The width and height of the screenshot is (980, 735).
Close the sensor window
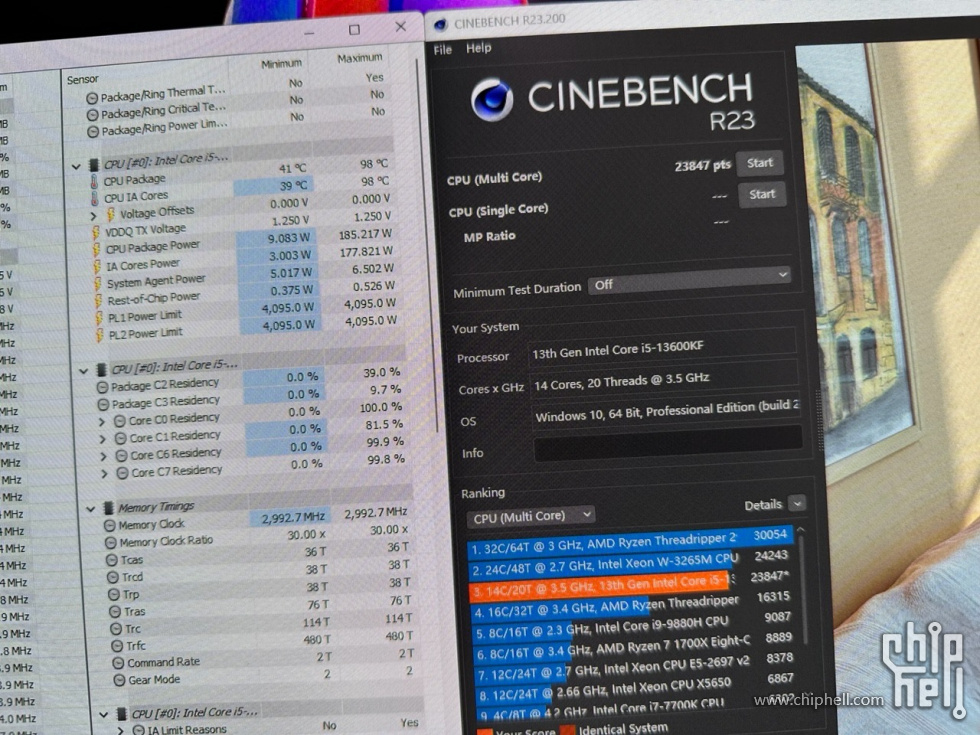pyautogui.click(x=401, y=26)
